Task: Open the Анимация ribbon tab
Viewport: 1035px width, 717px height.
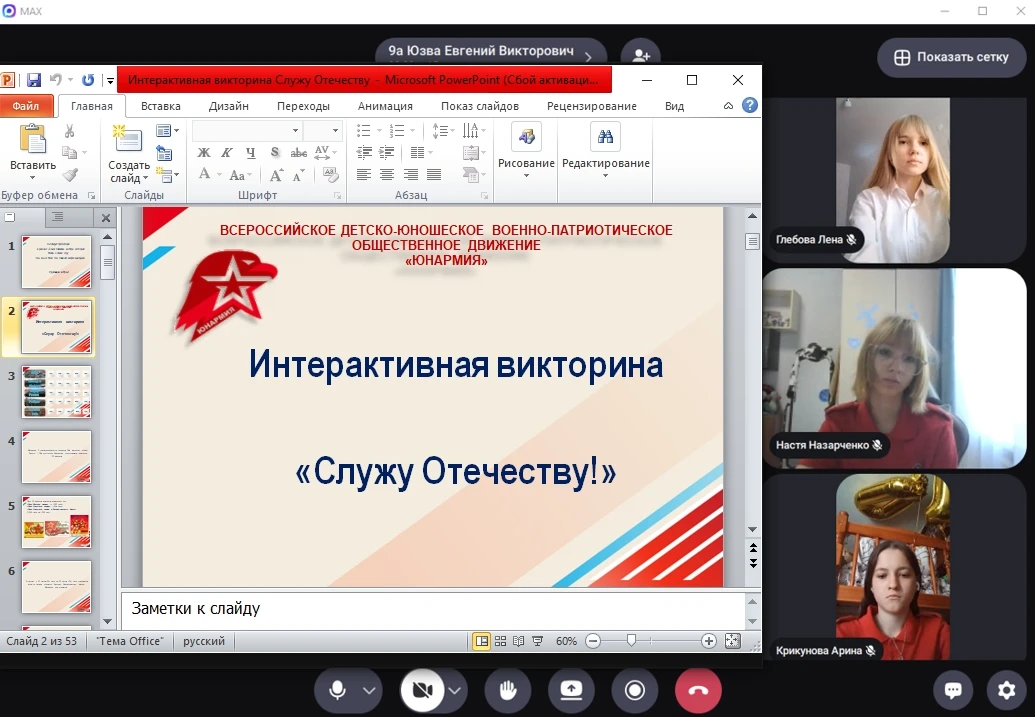Action: pyautogui.click(x=385, y=106)
